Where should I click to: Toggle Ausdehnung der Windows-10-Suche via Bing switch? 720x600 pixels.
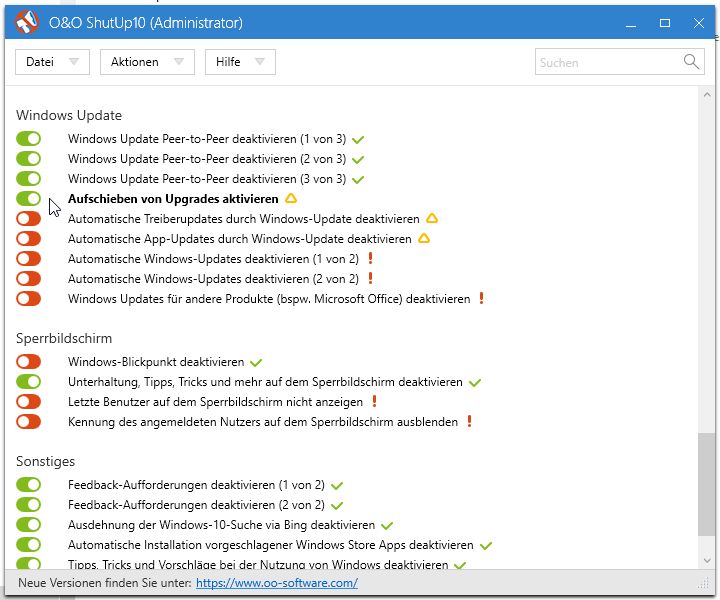point(28,525)
